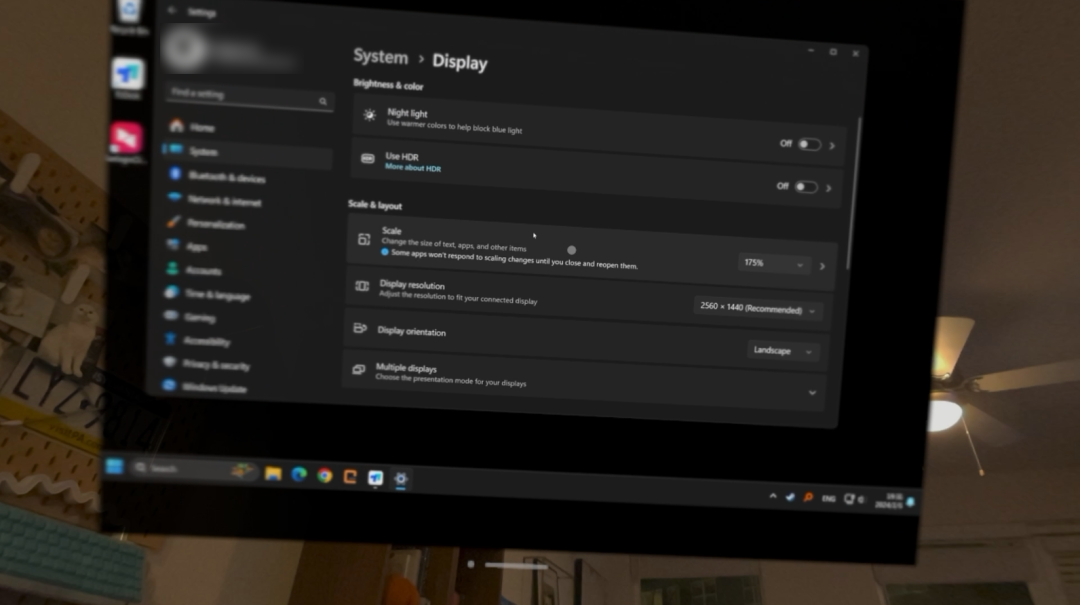Open Network & internet settings
The image size is (1080, 605).
point(225,200)
